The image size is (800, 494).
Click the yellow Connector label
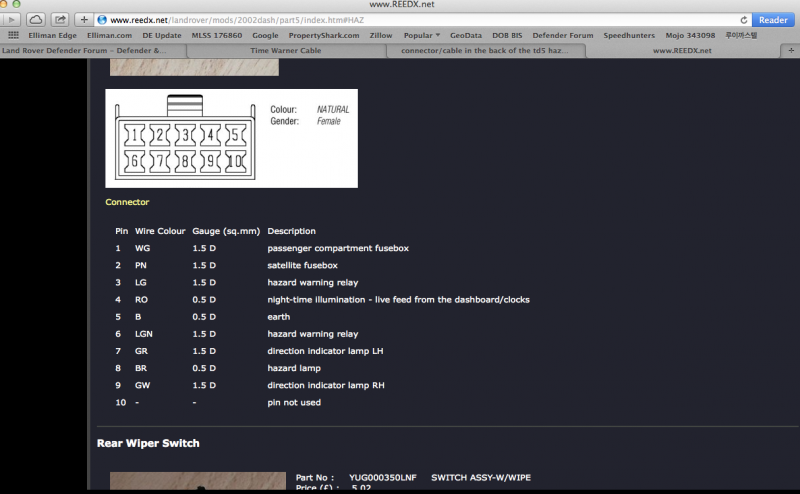(x=127, y=202)
